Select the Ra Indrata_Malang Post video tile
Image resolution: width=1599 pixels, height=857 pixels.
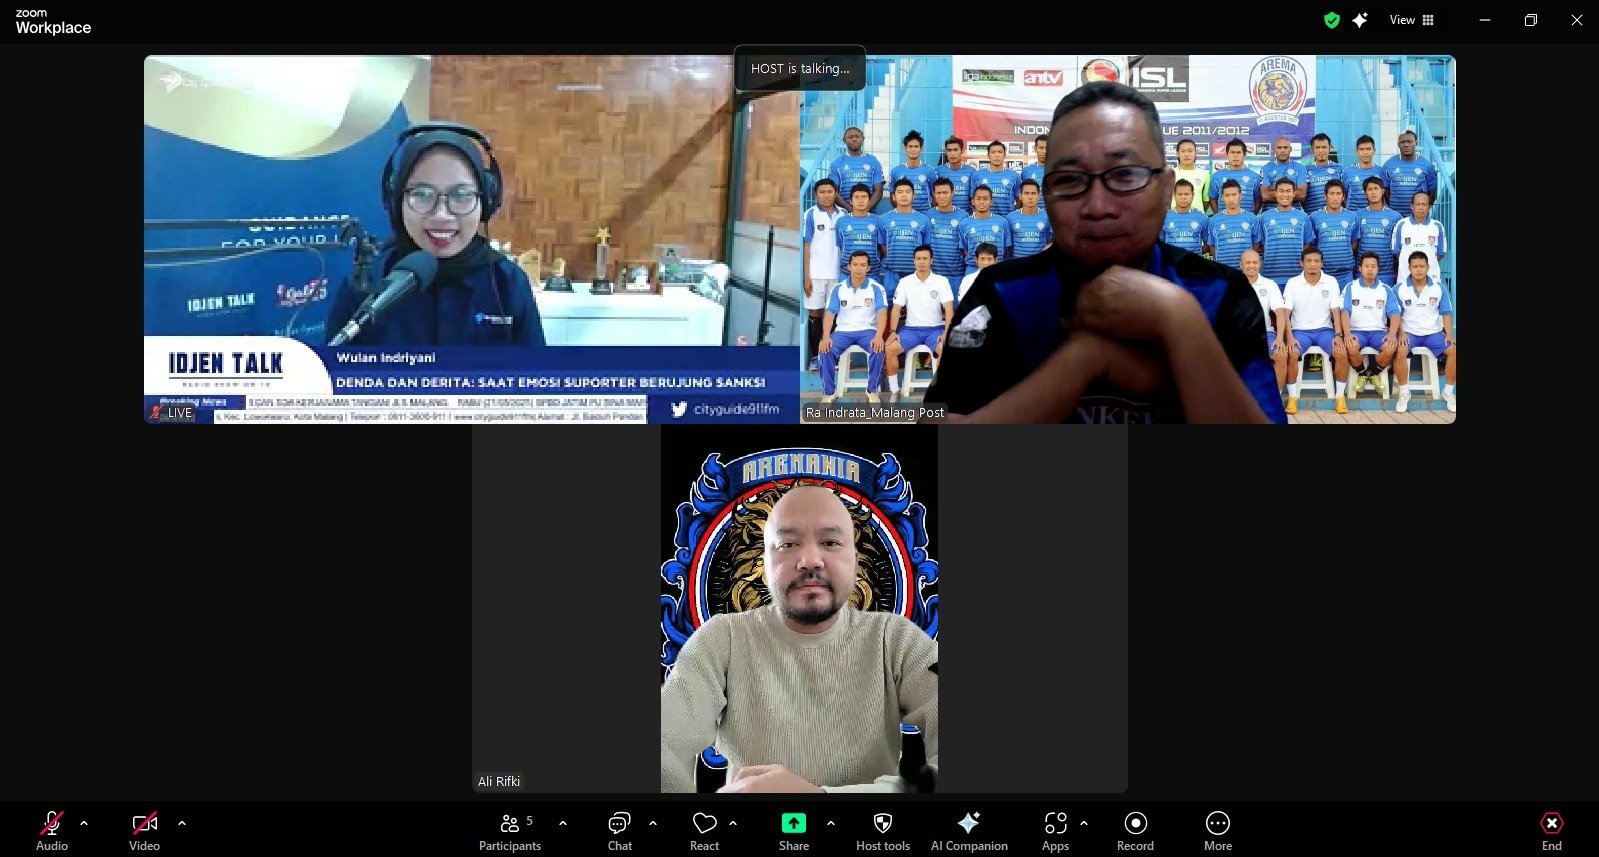(x=1128, y=239)
